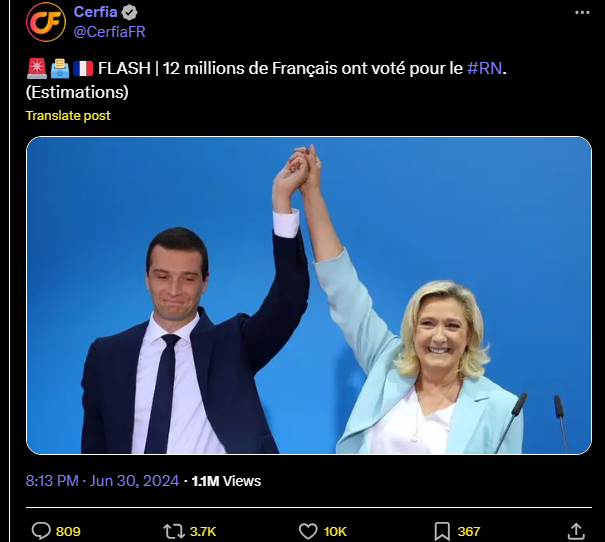Click the Translate post link

pos(68,115)
